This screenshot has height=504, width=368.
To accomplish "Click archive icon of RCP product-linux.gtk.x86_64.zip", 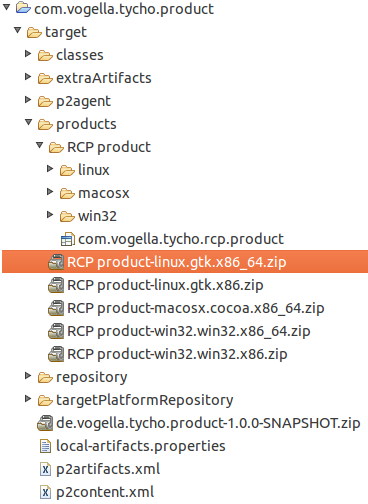I will 56,262.
